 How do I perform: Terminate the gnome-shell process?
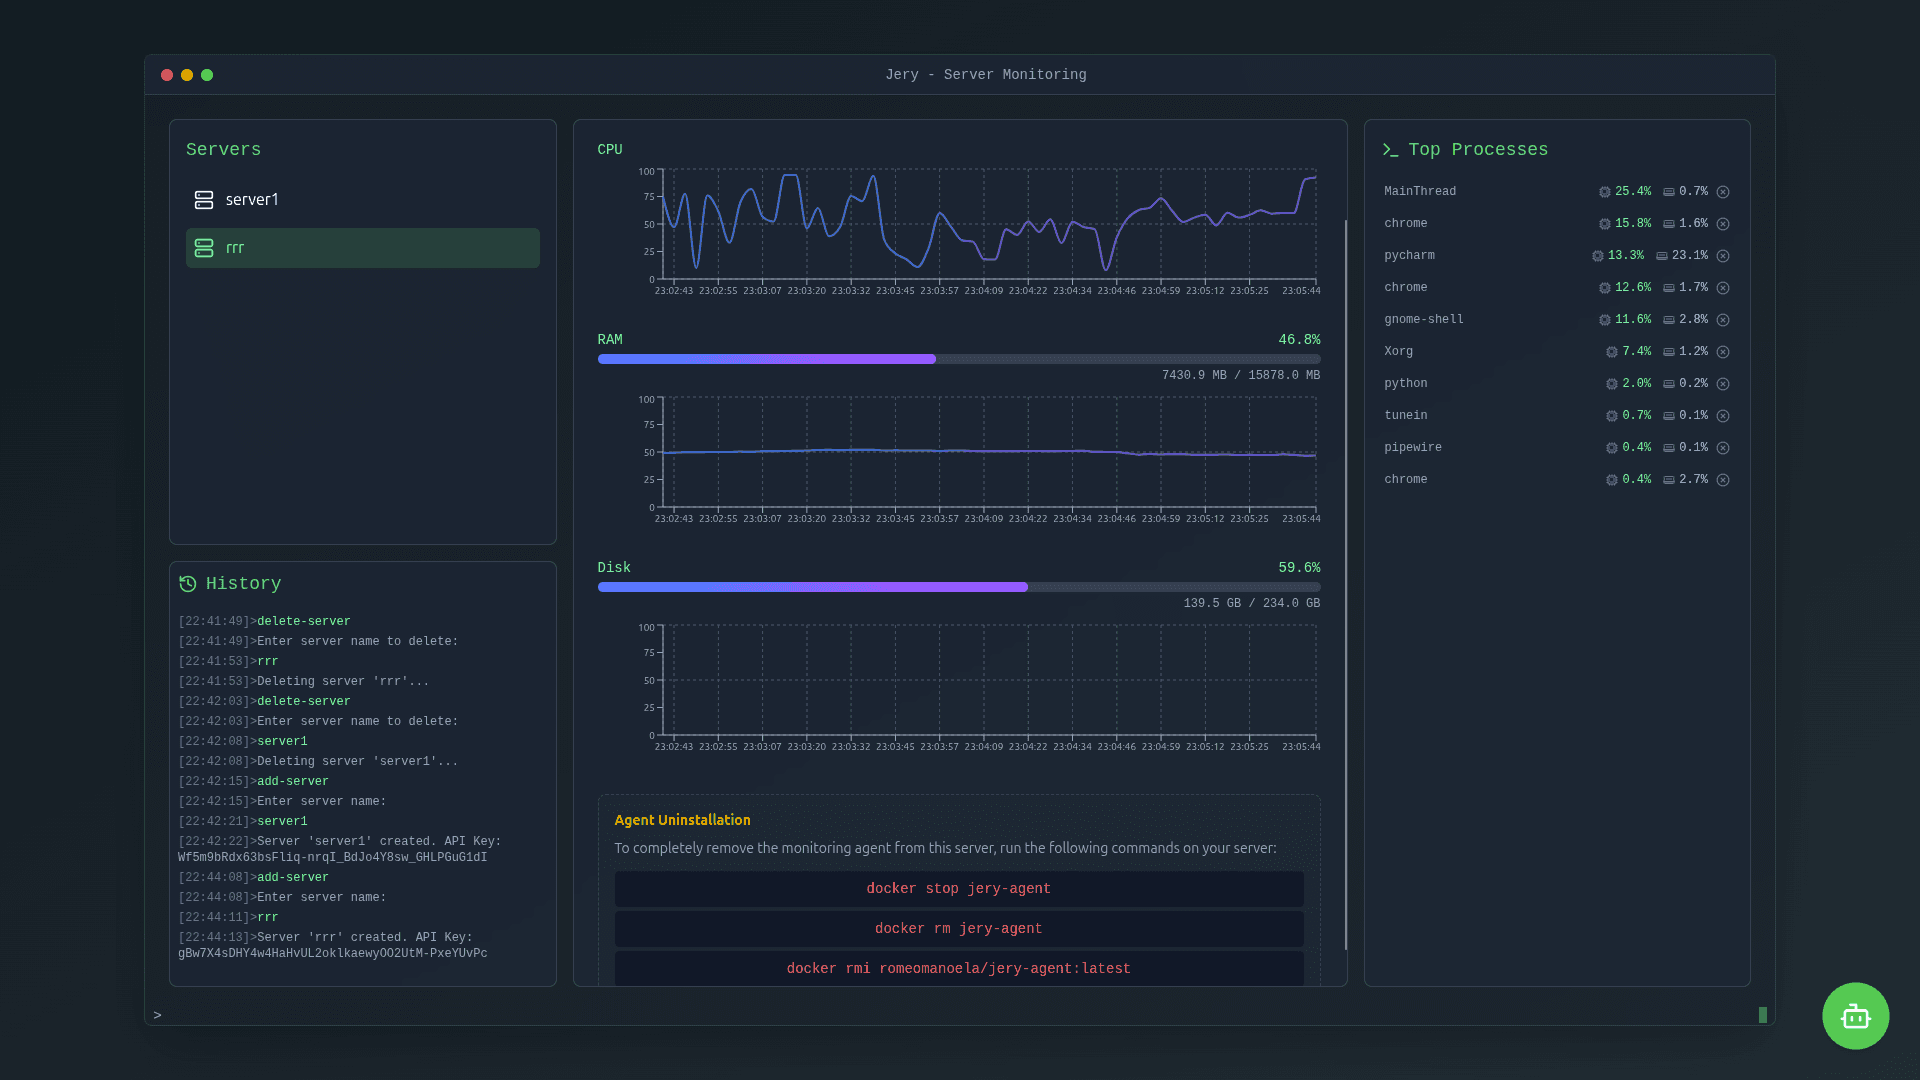coord(1723,320)
